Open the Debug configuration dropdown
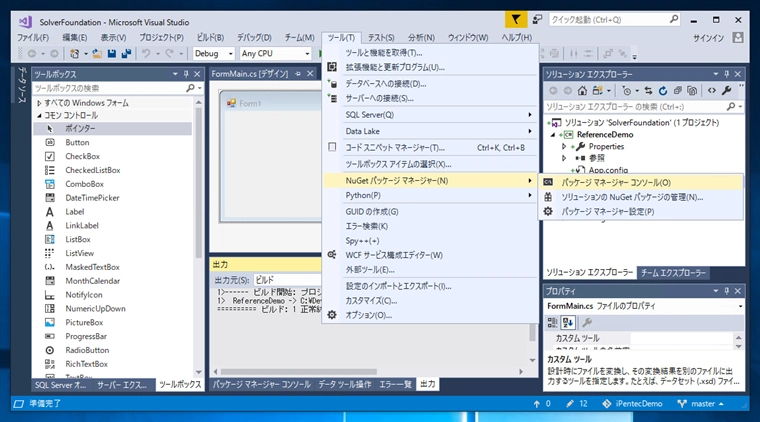760x422 pixels. point(214,53)
